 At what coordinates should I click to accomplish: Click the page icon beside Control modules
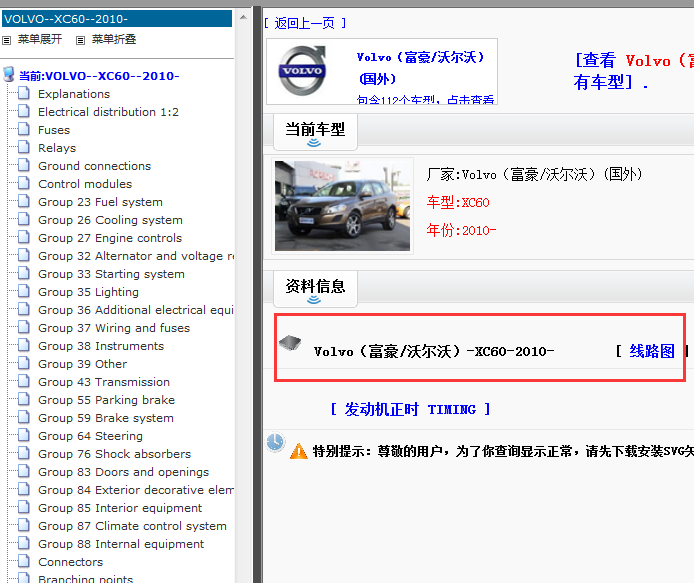24,183
